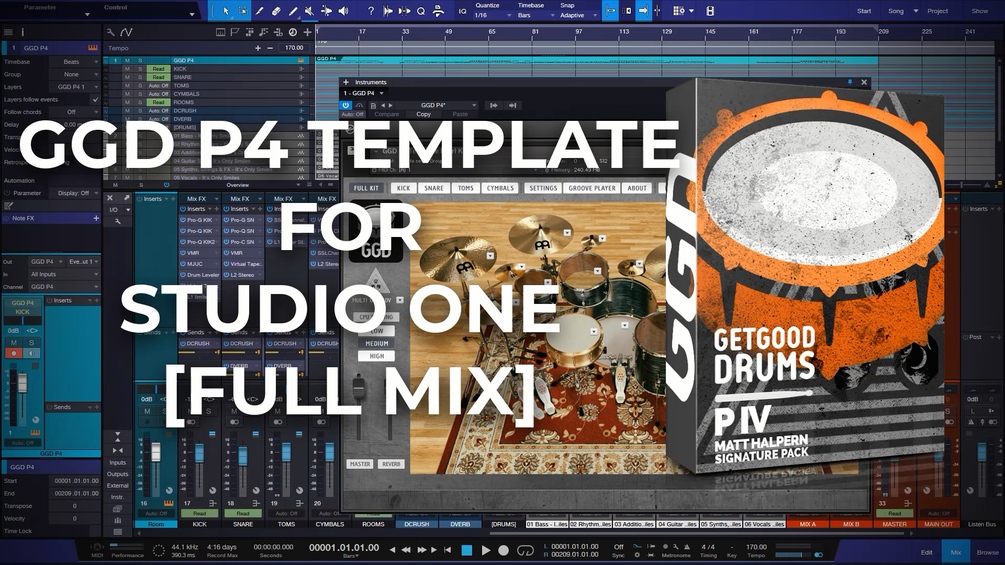
Task: Open track list wrench options
Action: coord(111,32)
